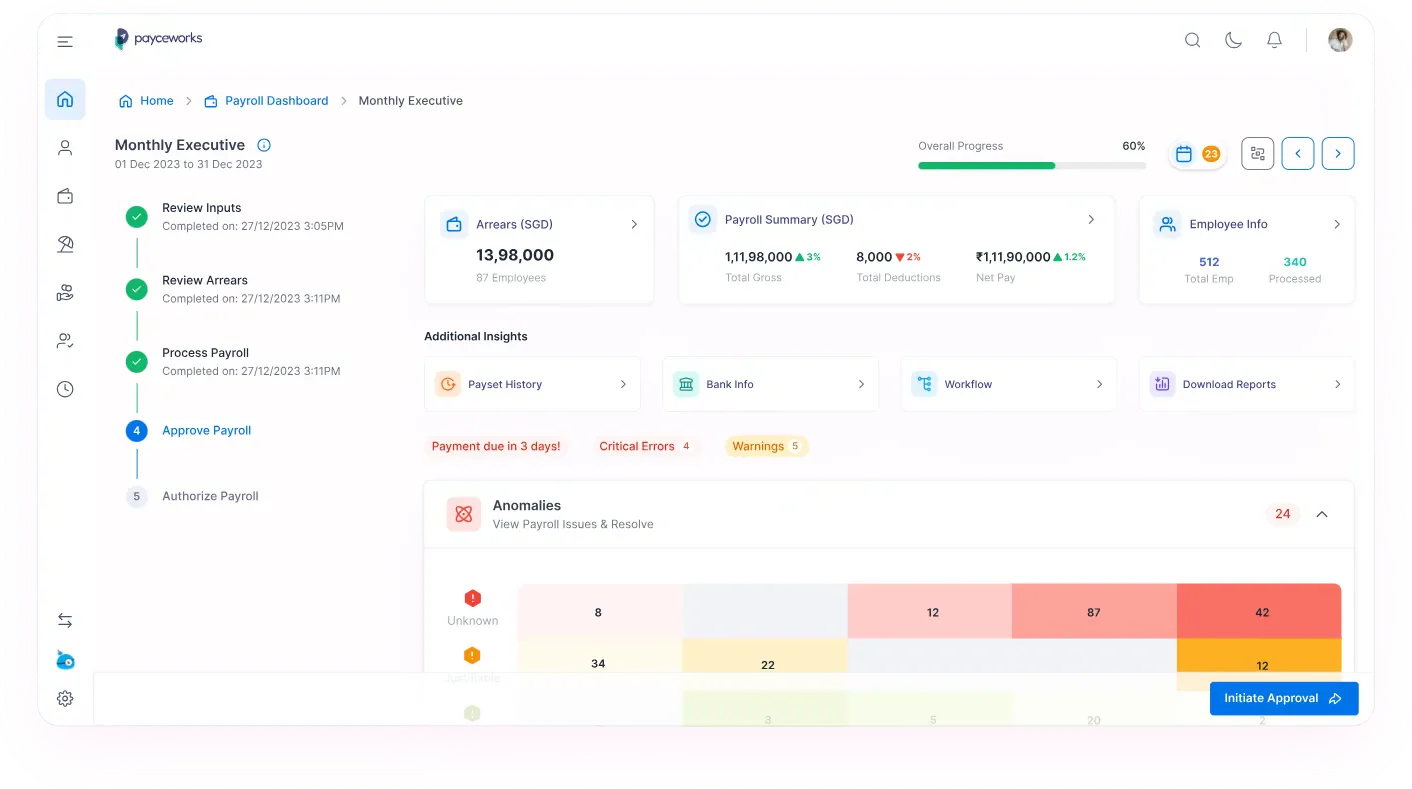
Task: Open settings gear in sidebar
Action: pos(65,699)
